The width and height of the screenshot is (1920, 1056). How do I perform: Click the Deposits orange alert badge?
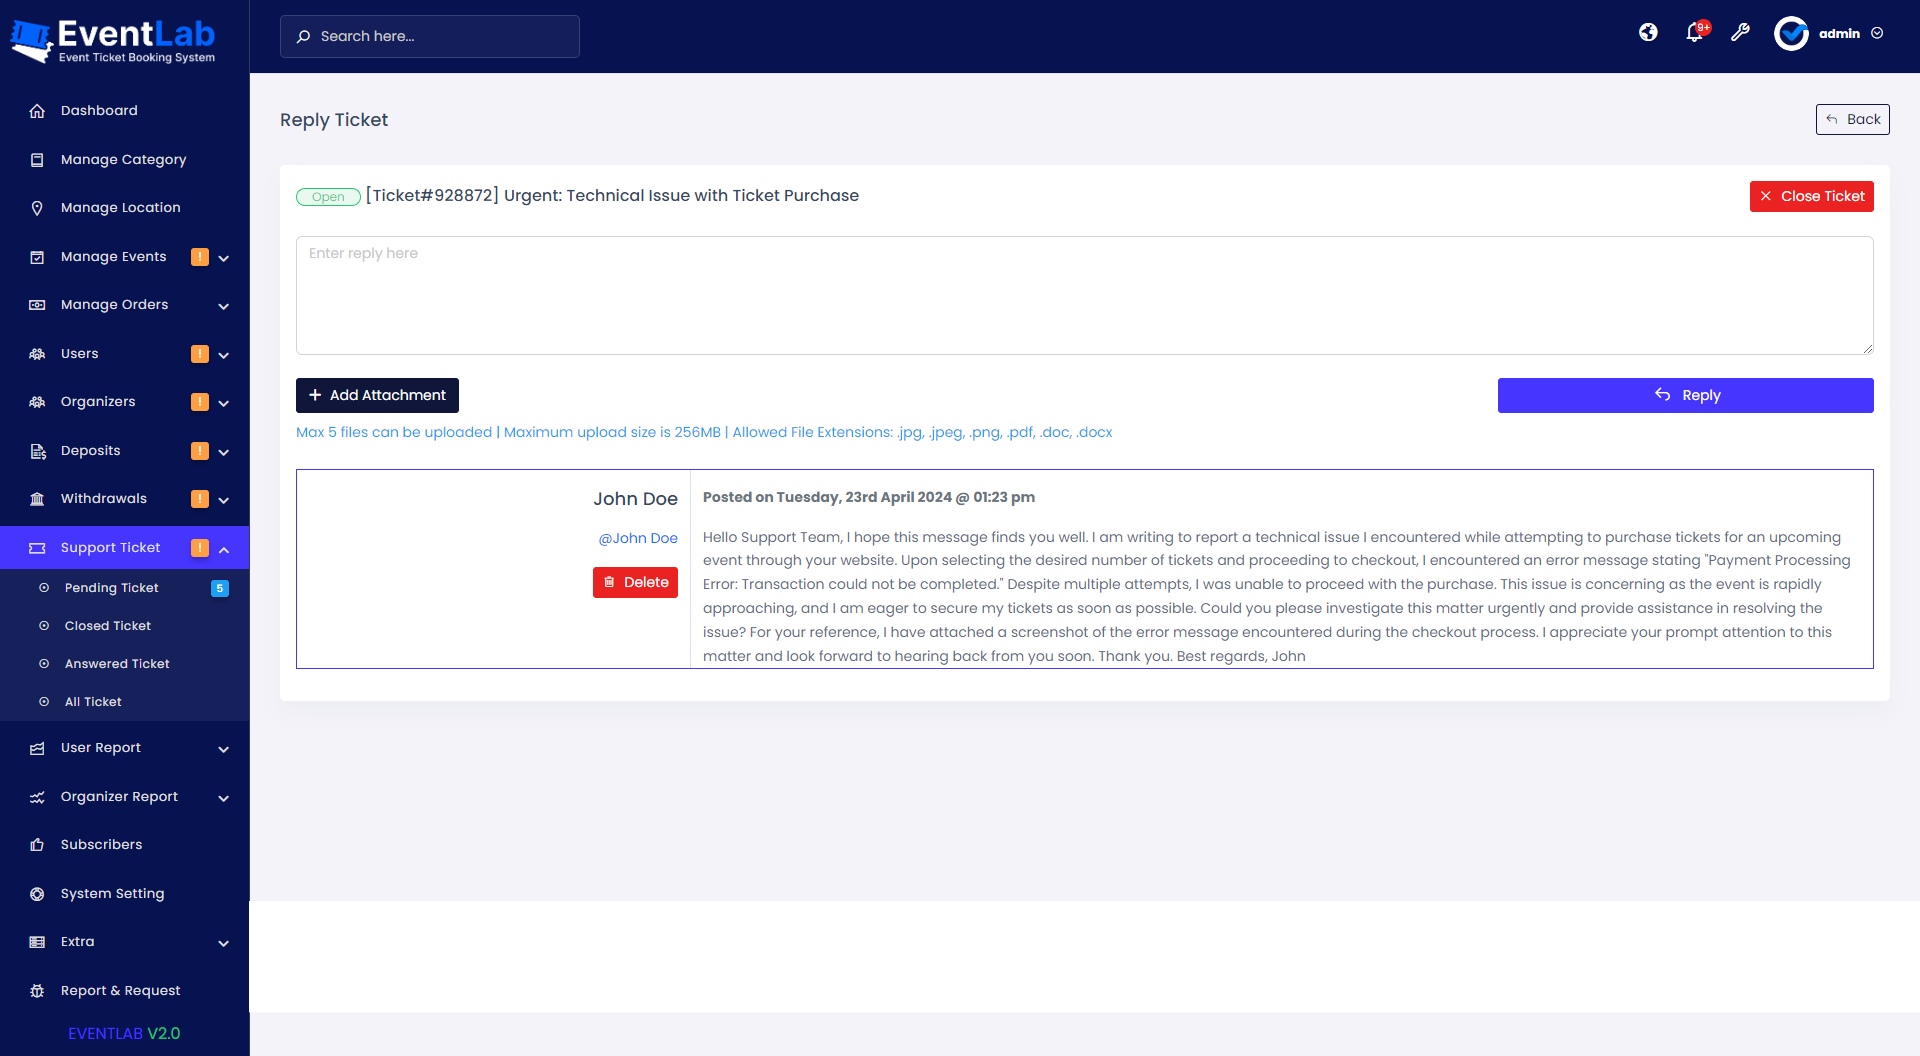click(200, 451)
